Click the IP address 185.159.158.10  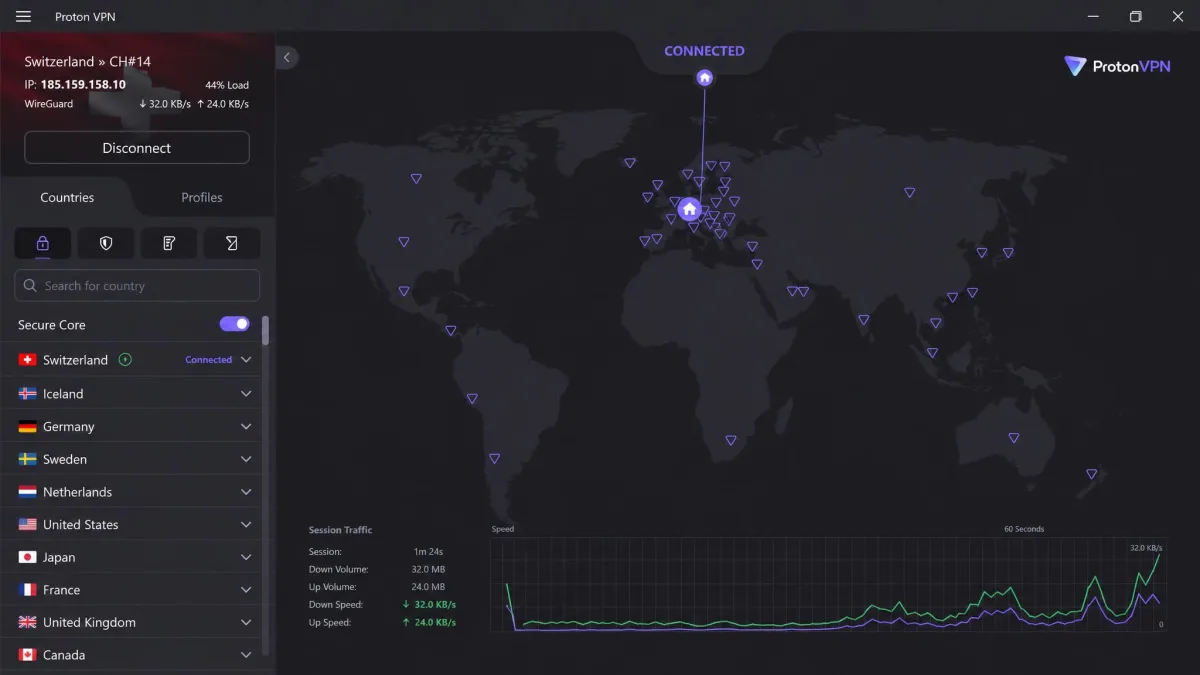(x=83, y=85)
